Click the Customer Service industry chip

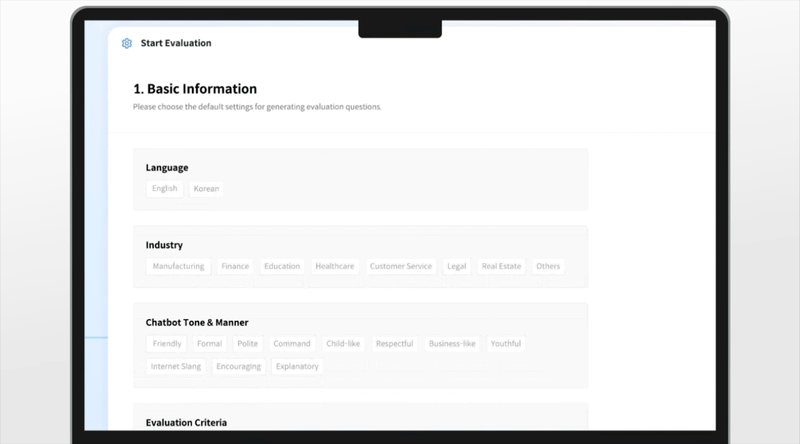(401, 266)
